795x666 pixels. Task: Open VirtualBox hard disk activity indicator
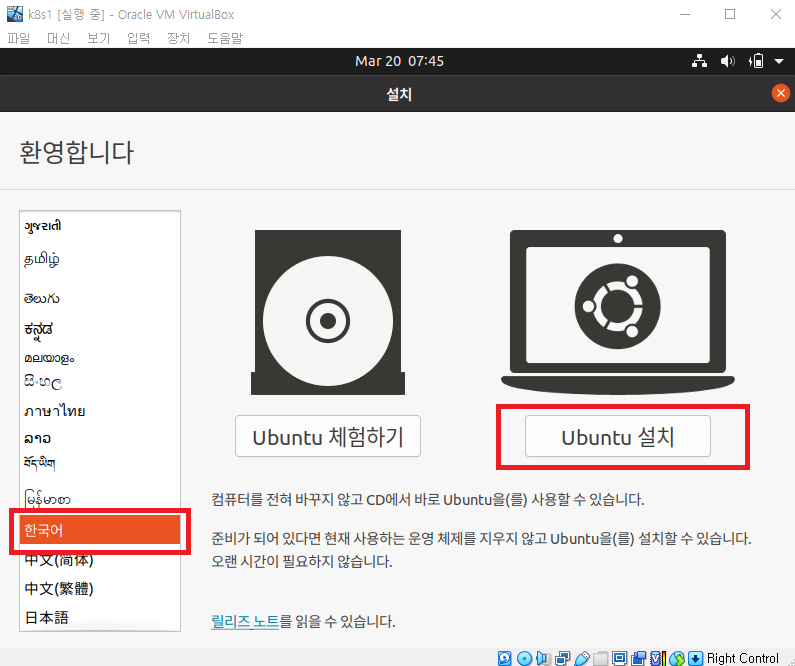(504, 658)
